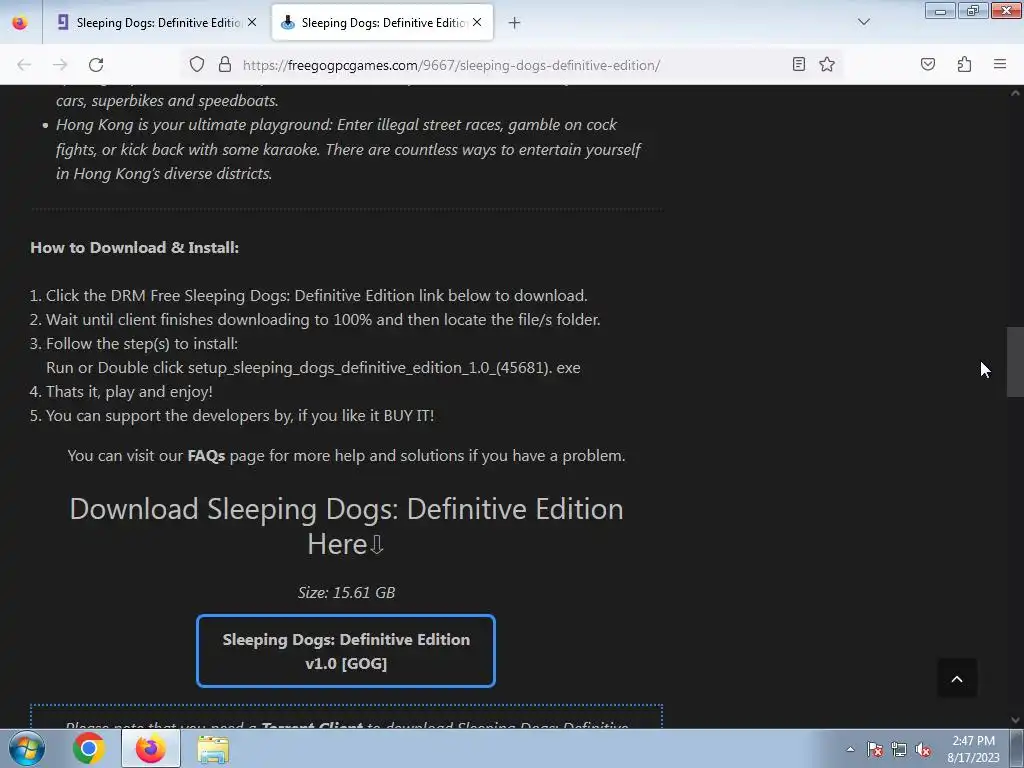Open the tracking protection shield icon
The image size is (1024, 768).
point(197,65)
